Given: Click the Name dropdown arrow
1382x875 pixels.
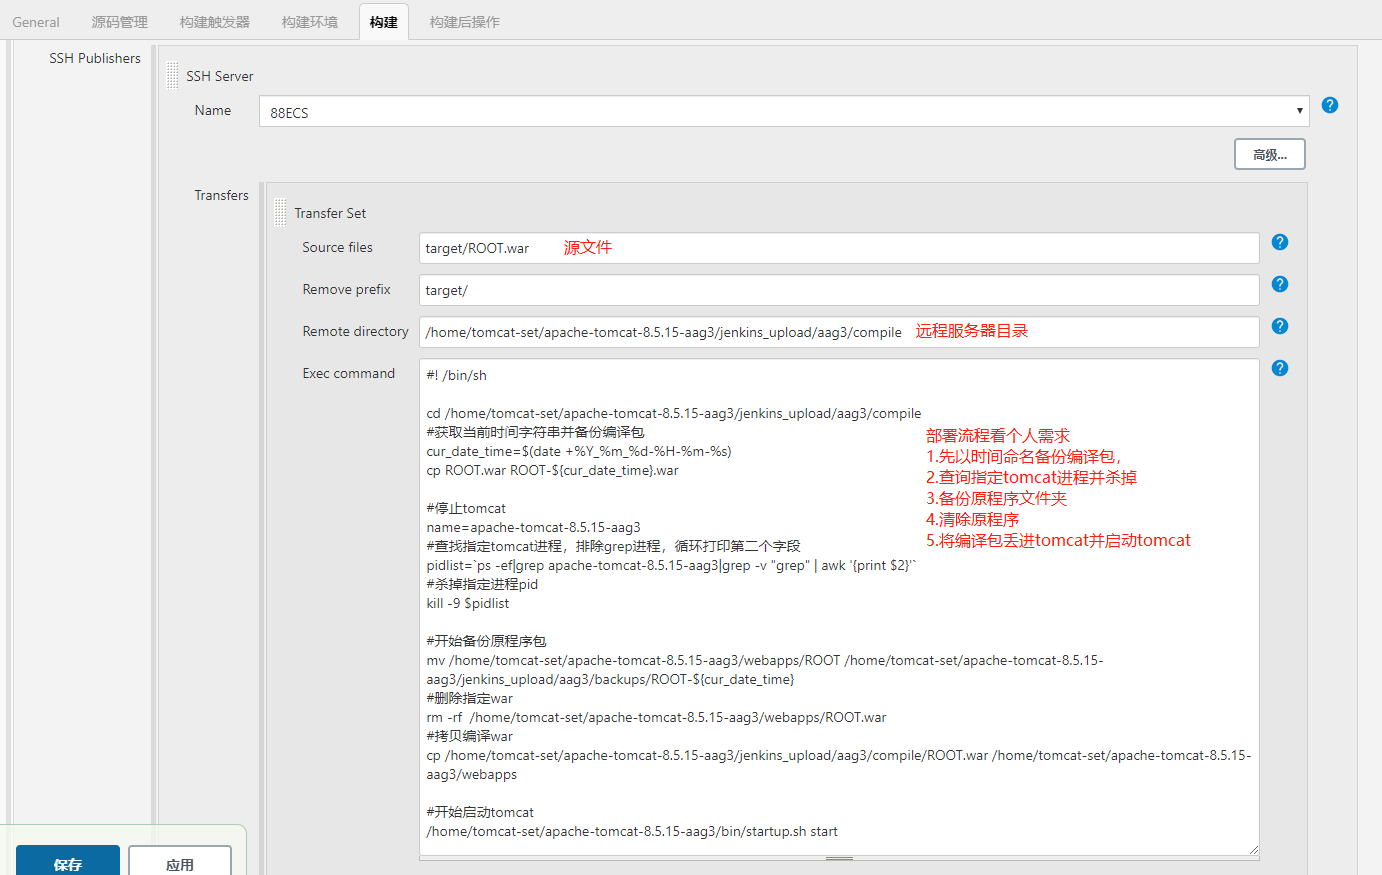Looking at the screenshot, I should 1299,110.
